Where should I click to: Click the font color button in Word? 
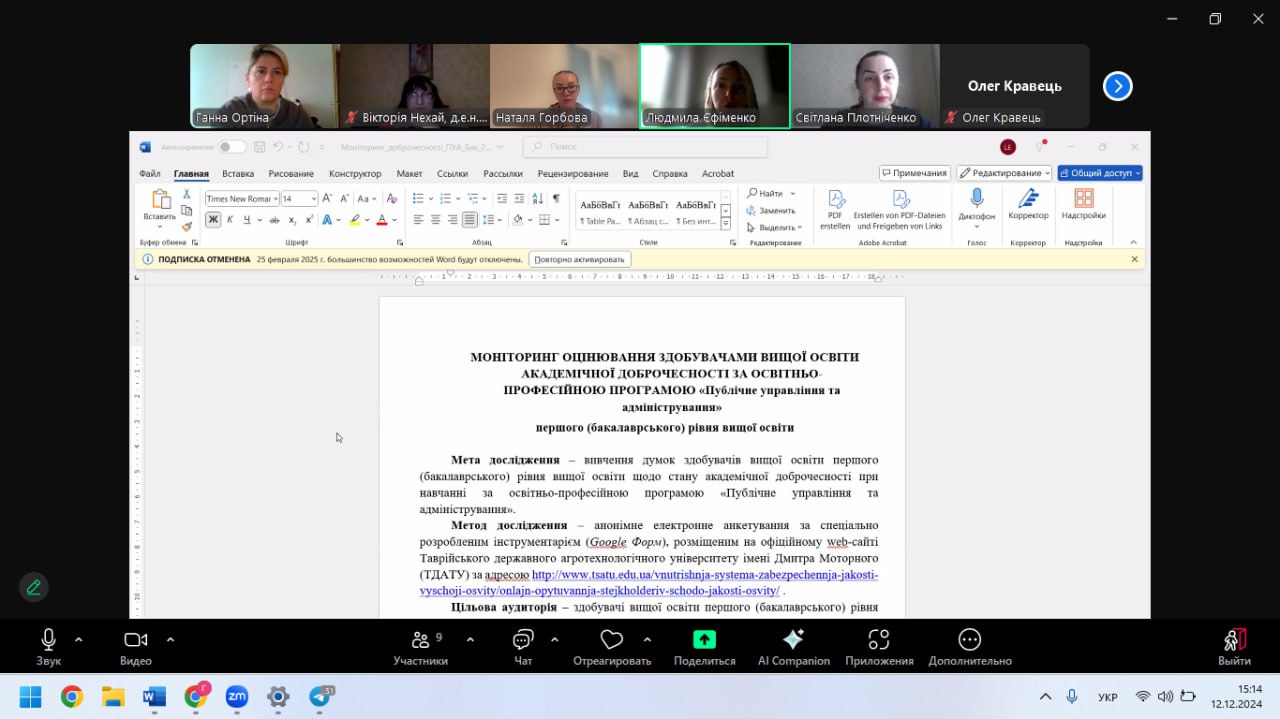[383, 220]
